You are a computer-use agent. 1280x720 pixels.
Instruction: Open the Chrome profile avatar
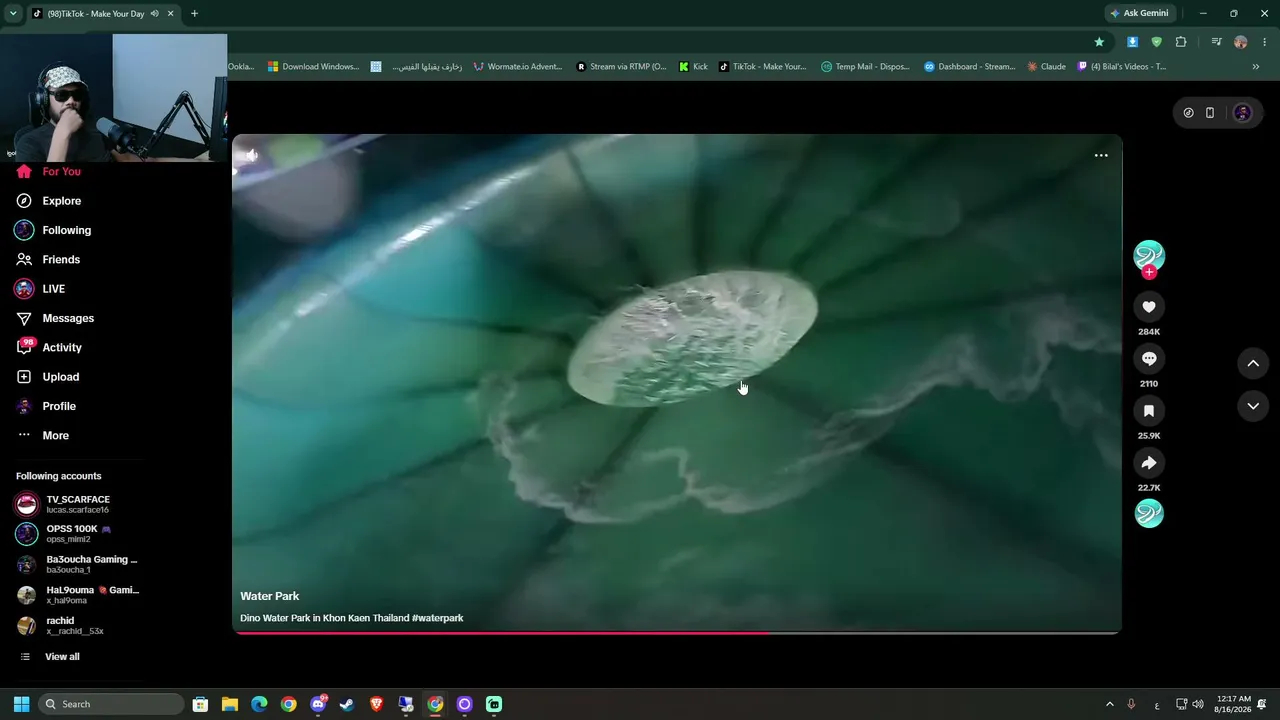click(x=1241, y=42)
